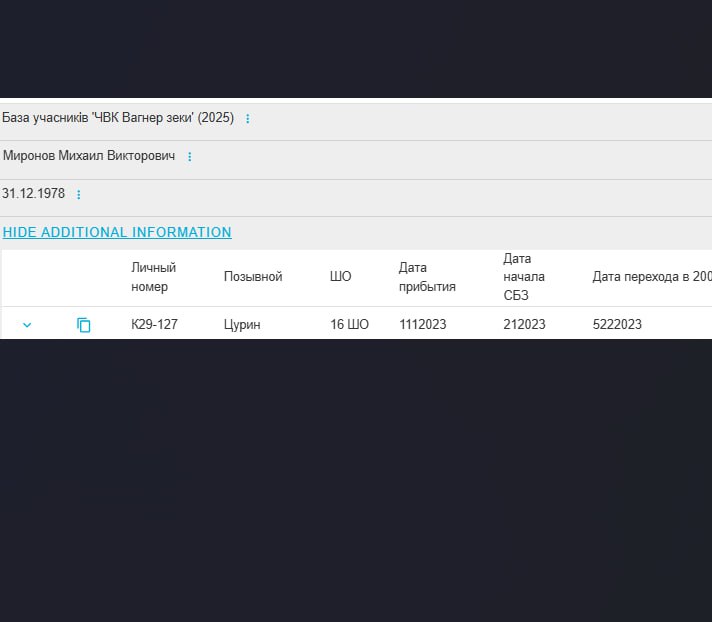Expand the table row with the chevron arrow
Screen dimensions: 712x622
(x=27, y=325)
